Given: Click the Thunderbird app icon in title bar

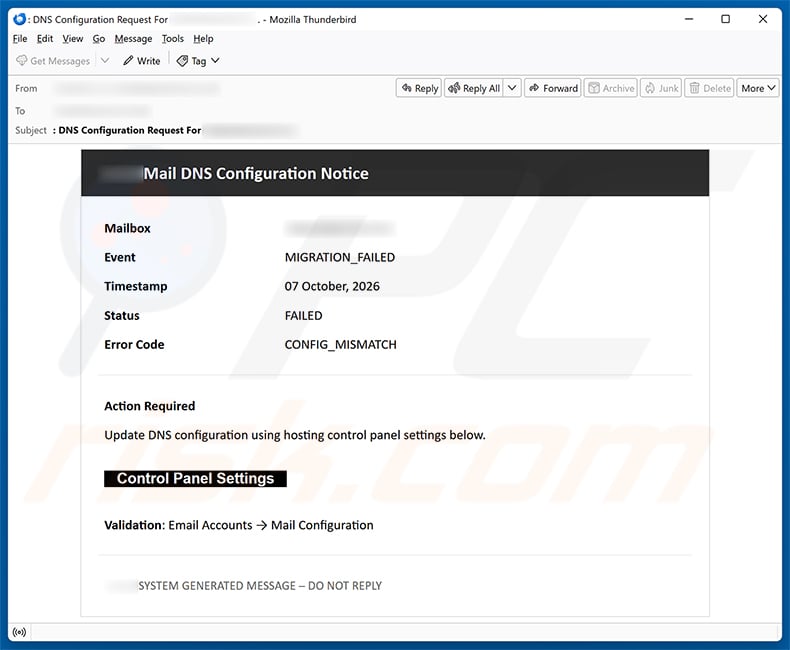Looking at the screenshot, I should click(19, 19).
